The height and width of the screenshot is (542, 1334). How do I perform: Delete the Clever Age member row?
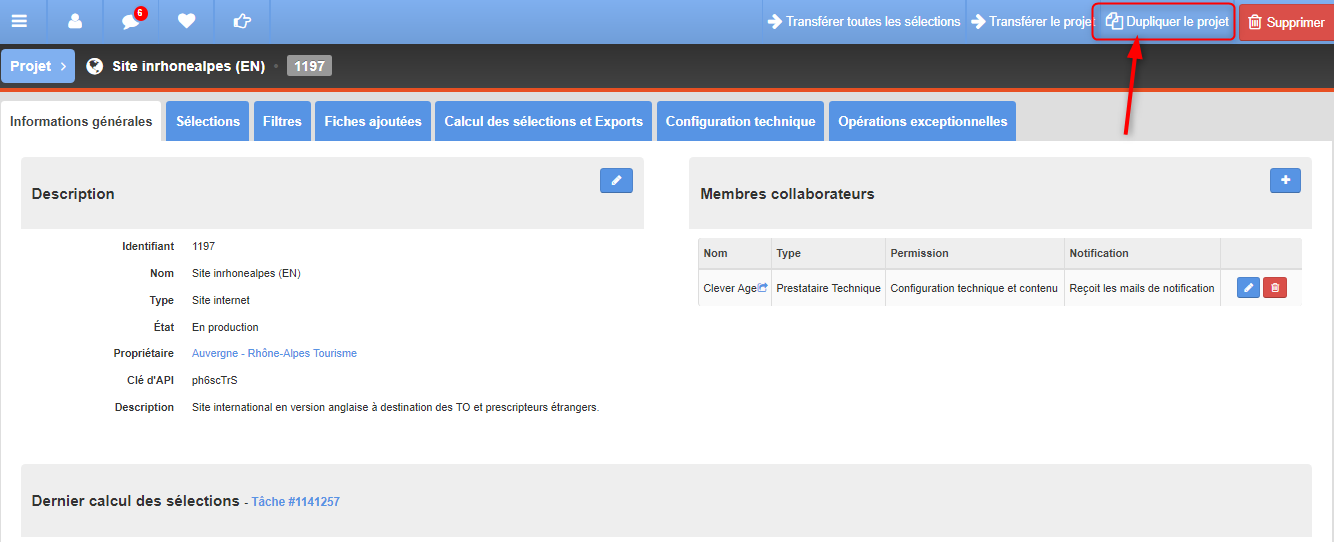coord(1274,288)
